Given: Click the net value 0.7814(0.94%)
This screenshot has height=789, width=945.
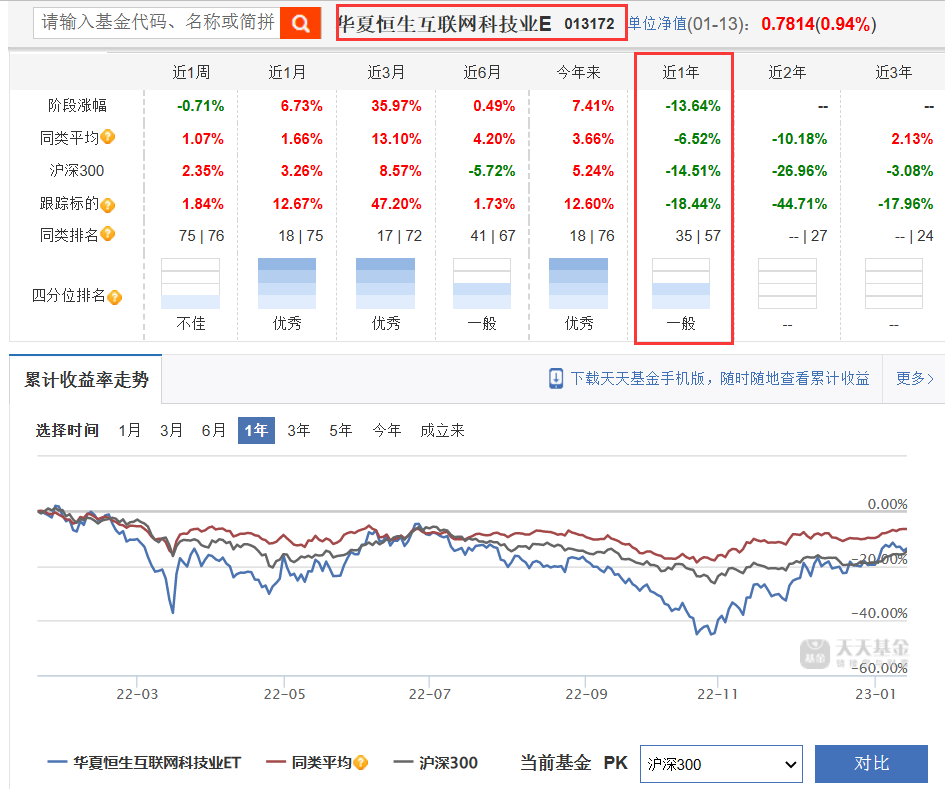Looking at the screenshot, I should coord(818,24).
